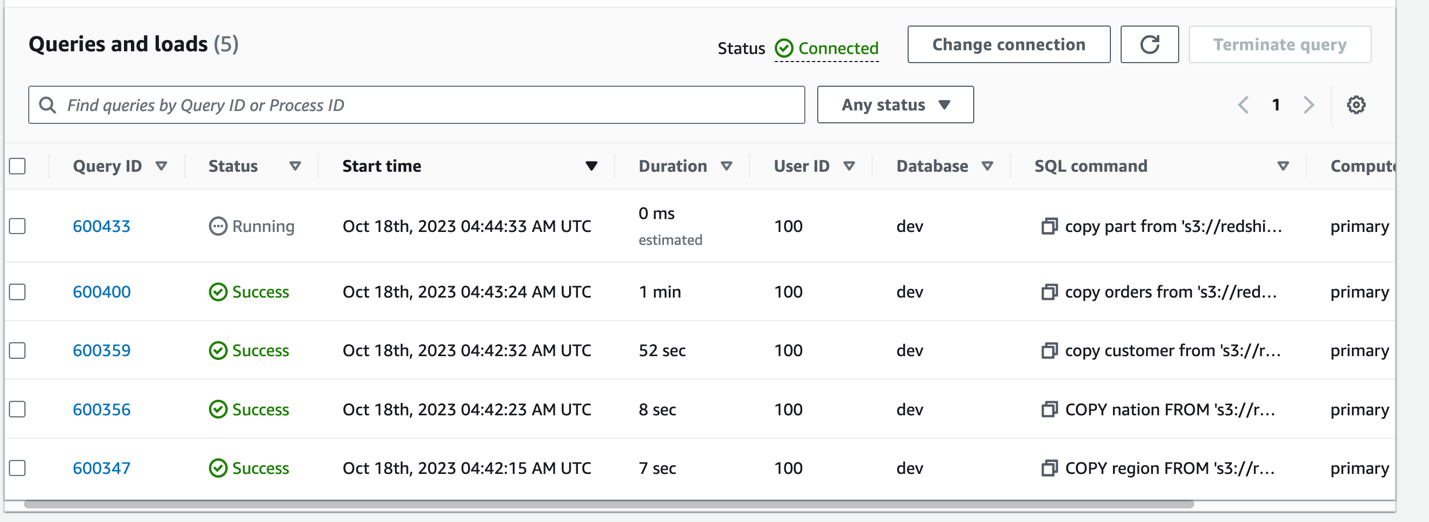Open table preferences gear icon

click(x=1356, y=105)
